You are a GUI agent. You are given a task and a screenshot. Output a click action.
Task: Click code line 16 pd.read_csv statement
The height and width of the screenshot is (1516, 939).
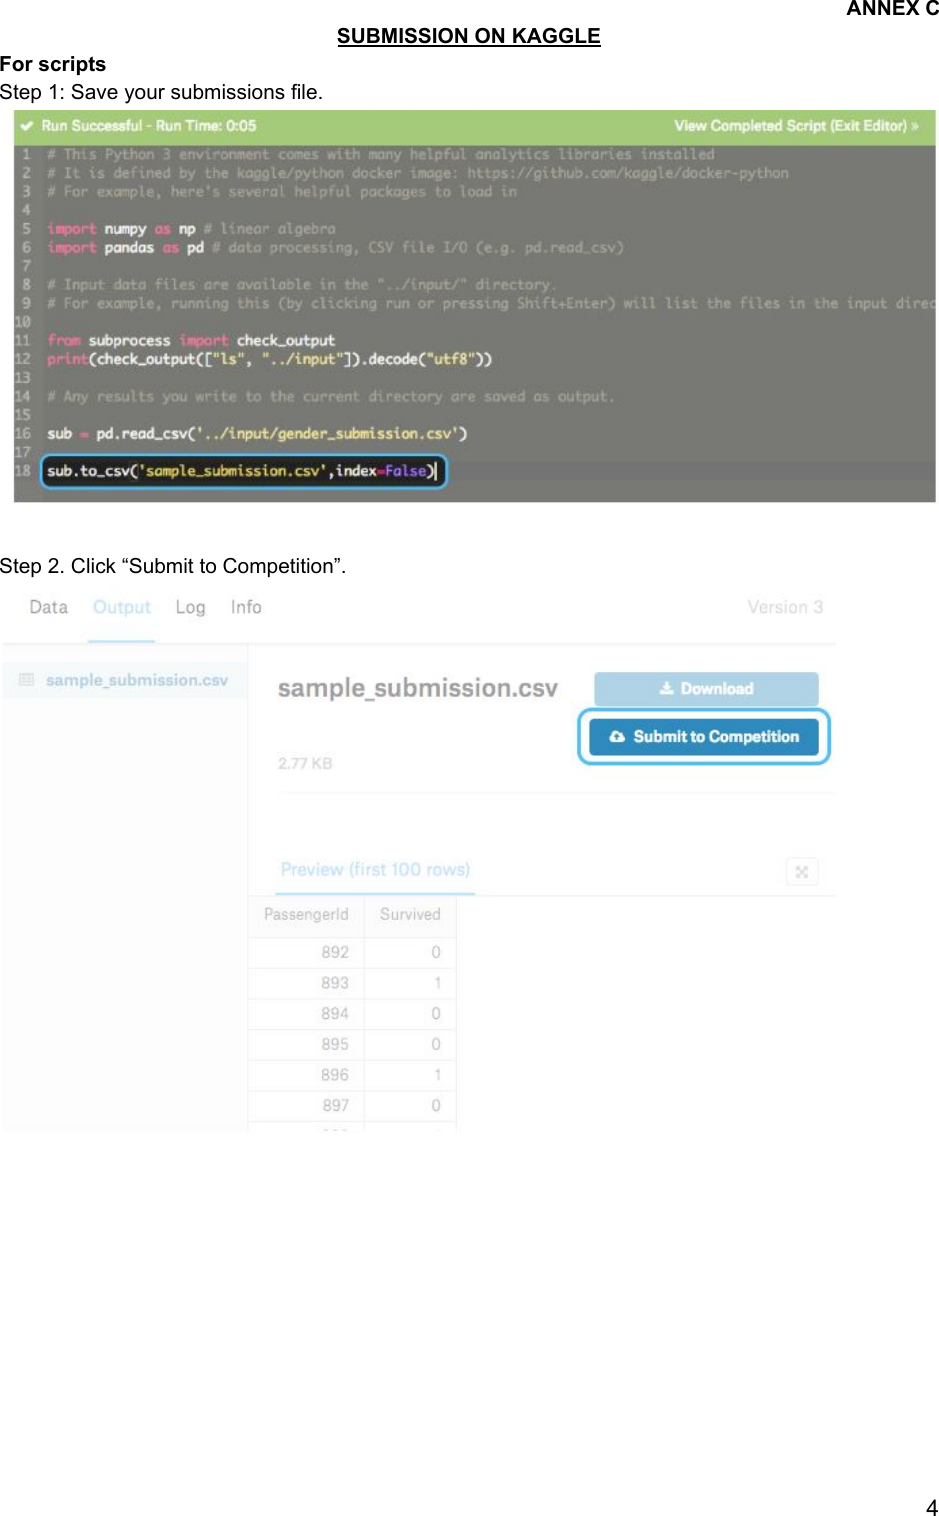pyautogui.click(x=257, y=434)
